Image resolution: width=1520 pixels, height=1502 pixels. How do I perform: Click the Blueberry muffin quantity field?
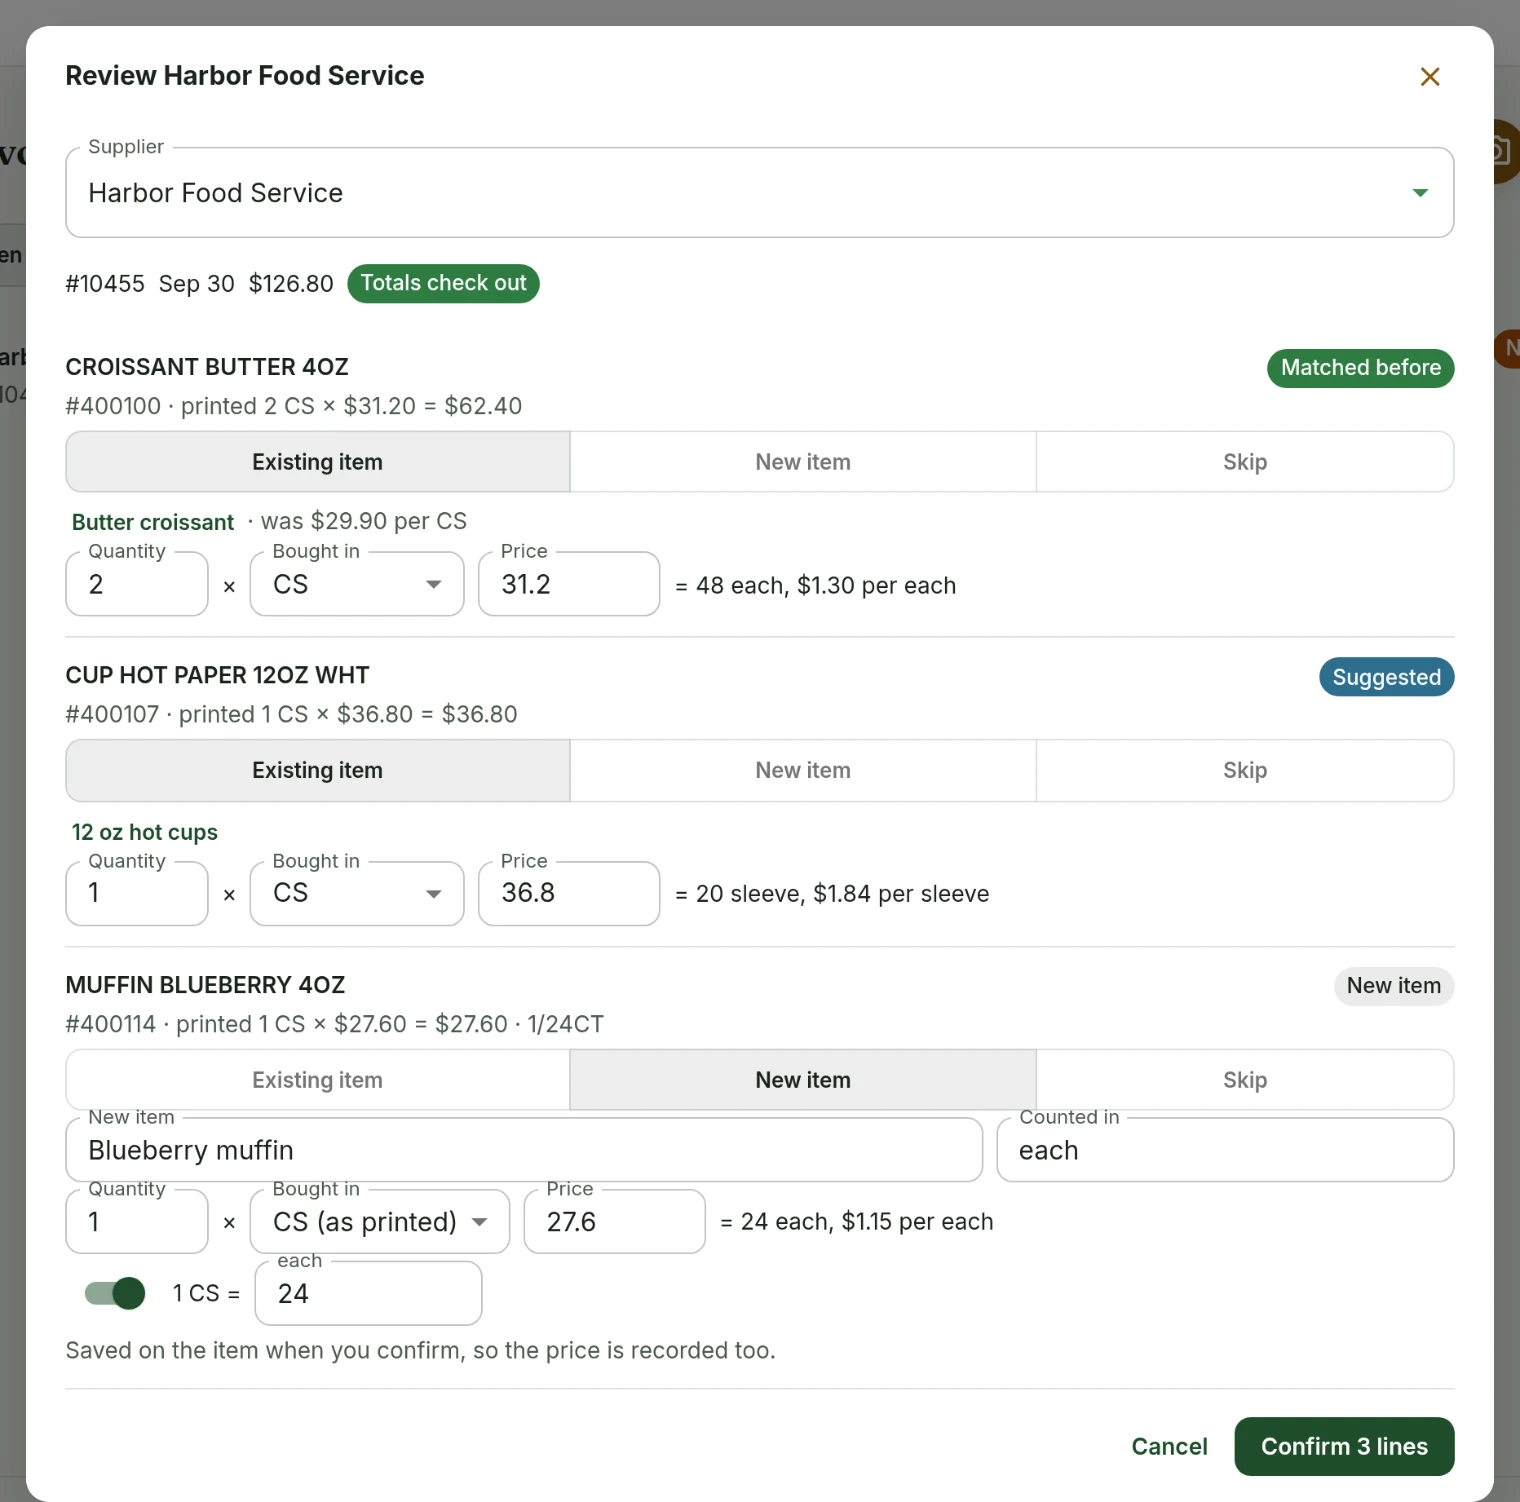(137, 1222)
